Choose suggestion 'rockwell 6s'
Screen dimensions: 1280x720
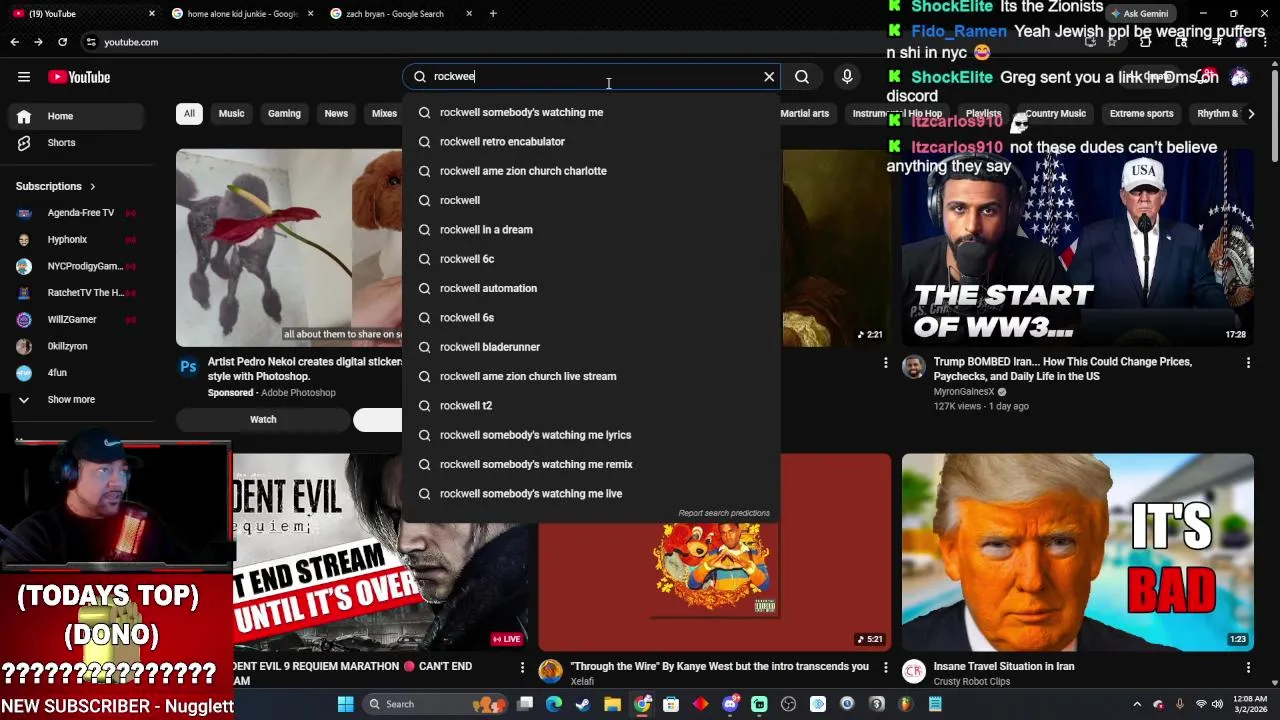point(591,318)
